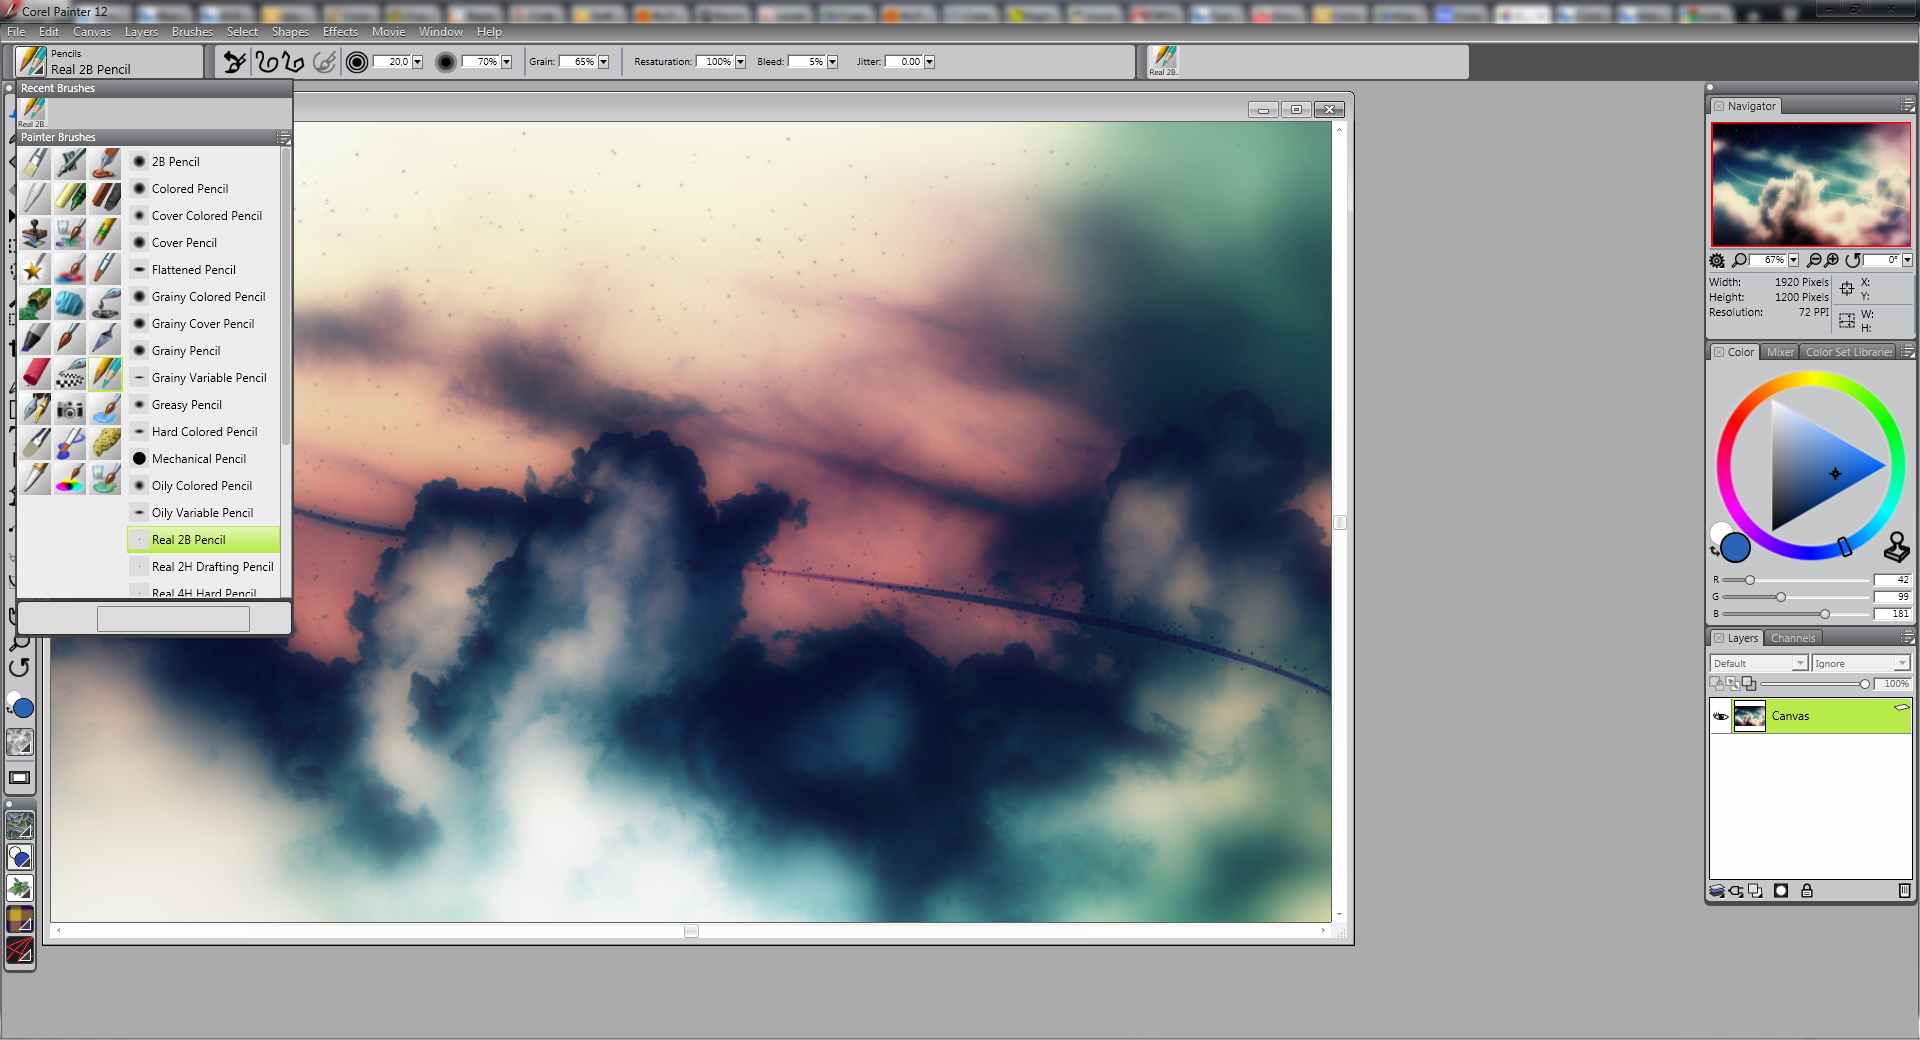The image size is (1920, 1040).
Task: Swap main and additional colors
Action: (x=1715, y=550)
